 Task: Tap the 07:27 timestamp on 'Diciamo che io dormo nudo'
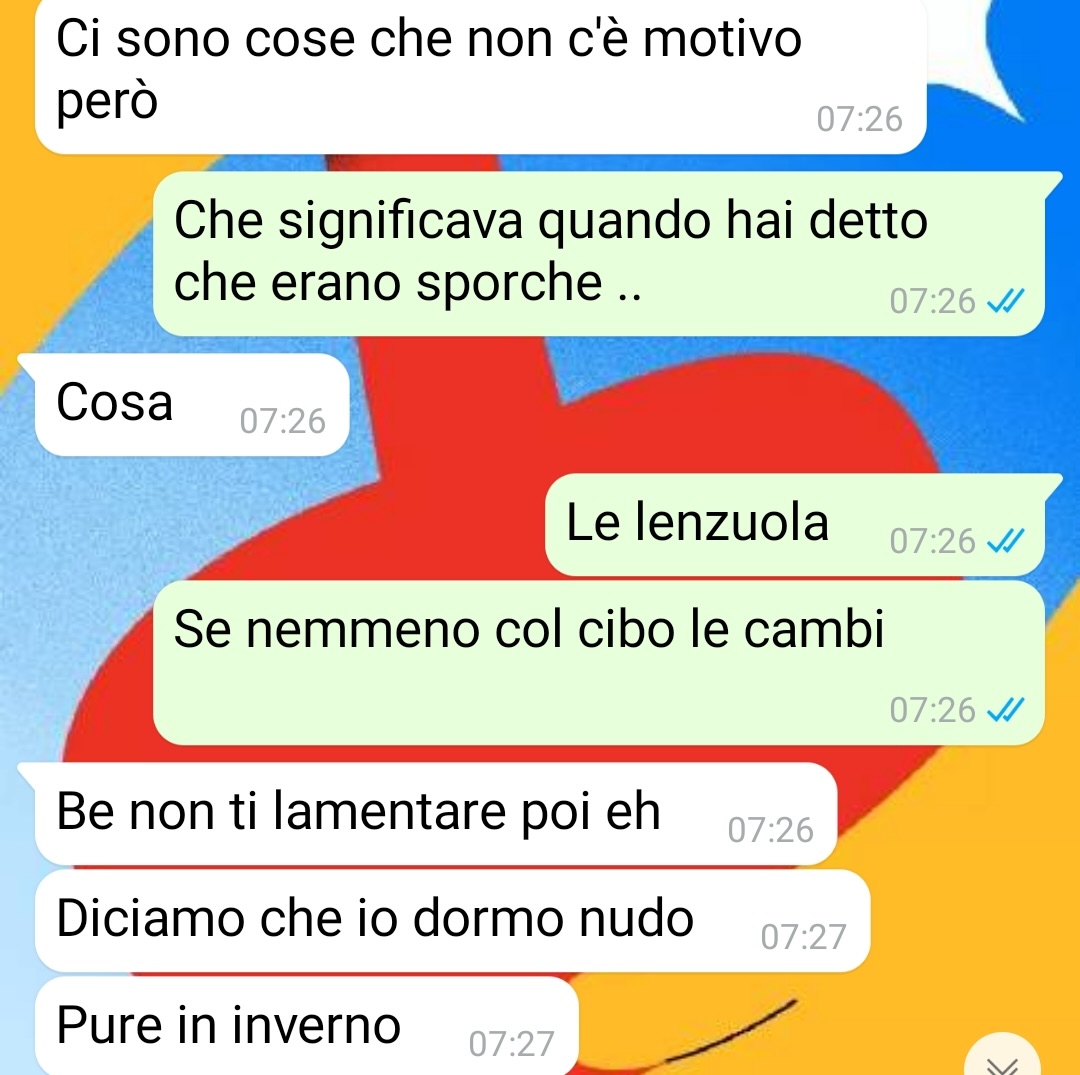point(803,937)
